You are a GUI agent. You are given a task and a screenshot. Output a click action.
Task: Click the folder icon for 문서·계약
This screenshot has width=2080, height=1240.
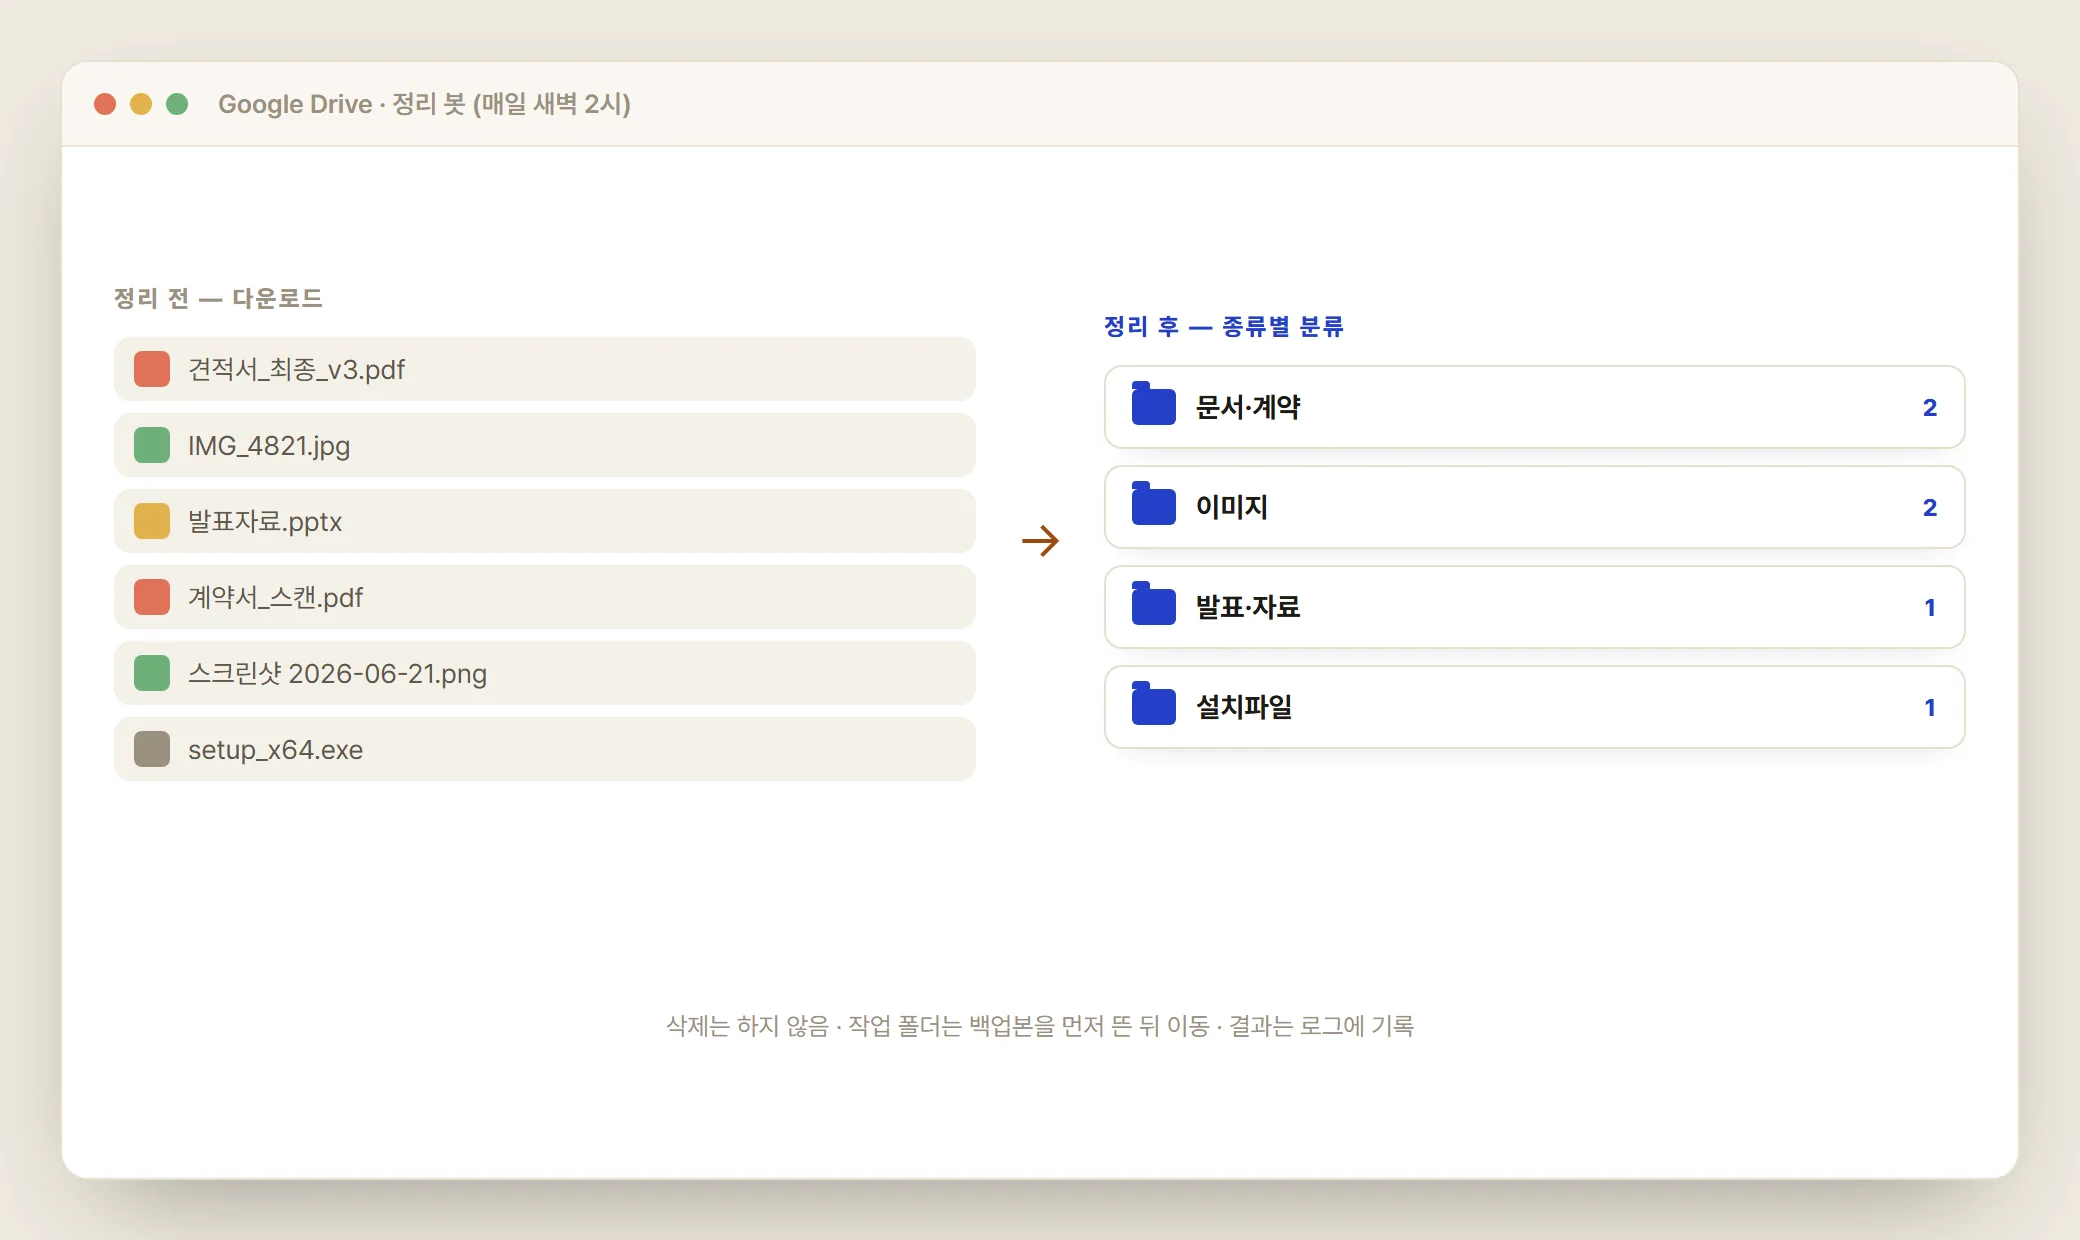tap(1153, 404)
